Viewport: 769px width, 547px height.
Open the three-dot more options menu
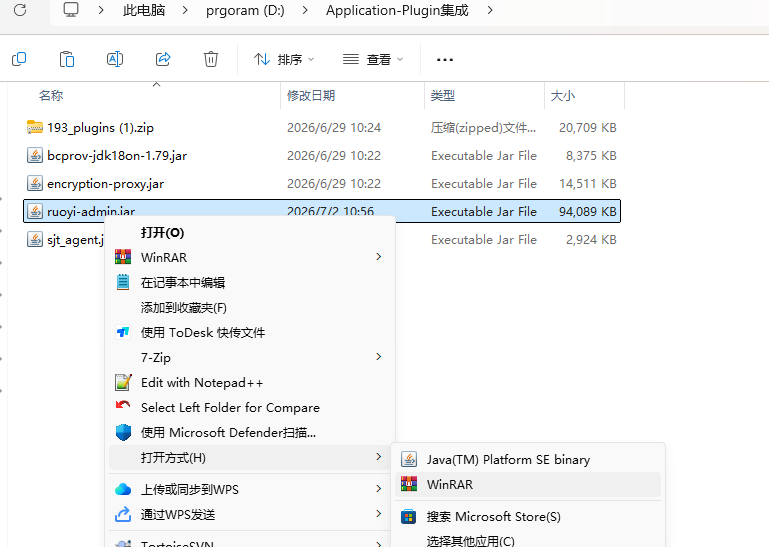[x=445, y=59]
